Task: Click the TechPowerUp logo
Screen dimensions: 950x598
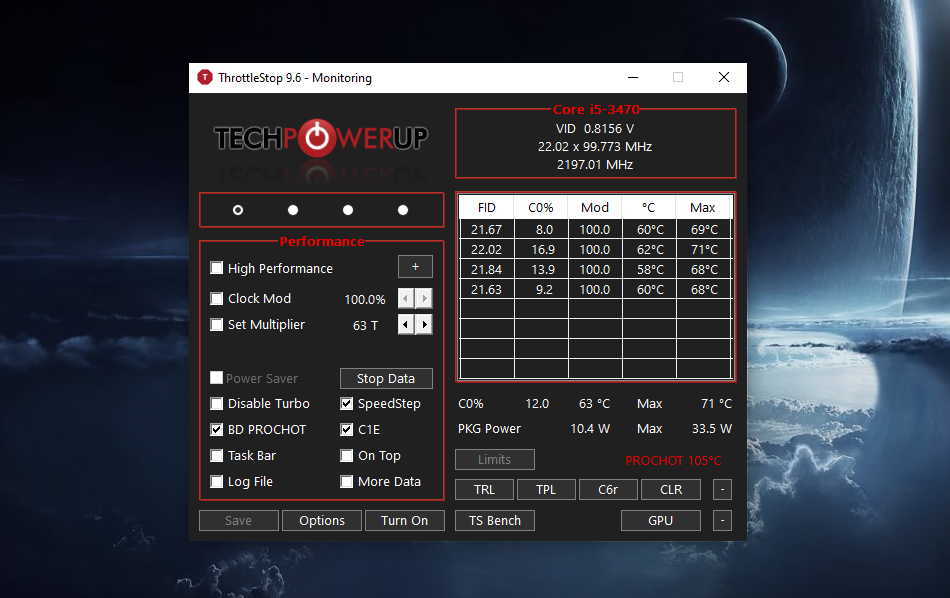Action: tap(321, 139)
